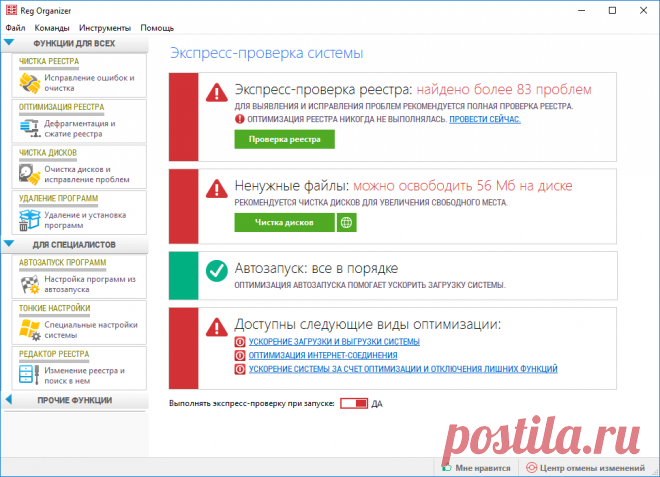660x477 pixels.
Task: Select Оптимизация реестра heading in sidebar
Action: (61, 107)
